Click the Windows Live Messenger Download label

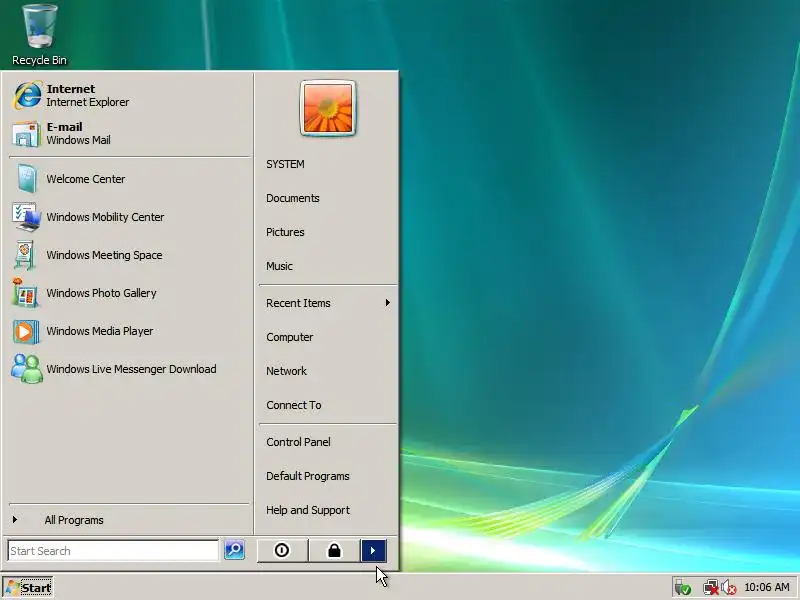pyautogui.click(x=131, y=369)
